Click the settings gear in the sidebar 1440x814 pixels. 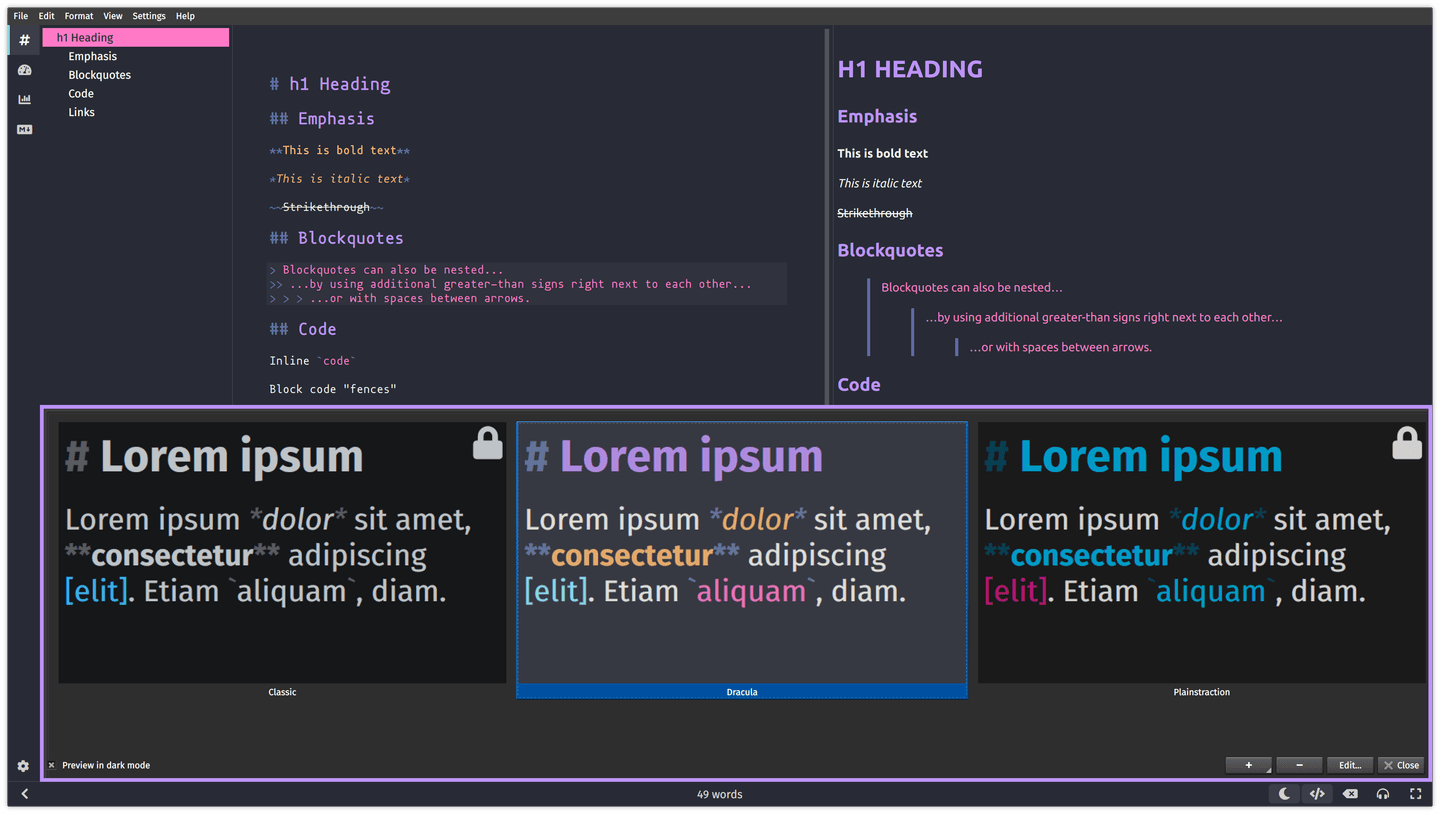pyautogui.click(x=23, y=766)
